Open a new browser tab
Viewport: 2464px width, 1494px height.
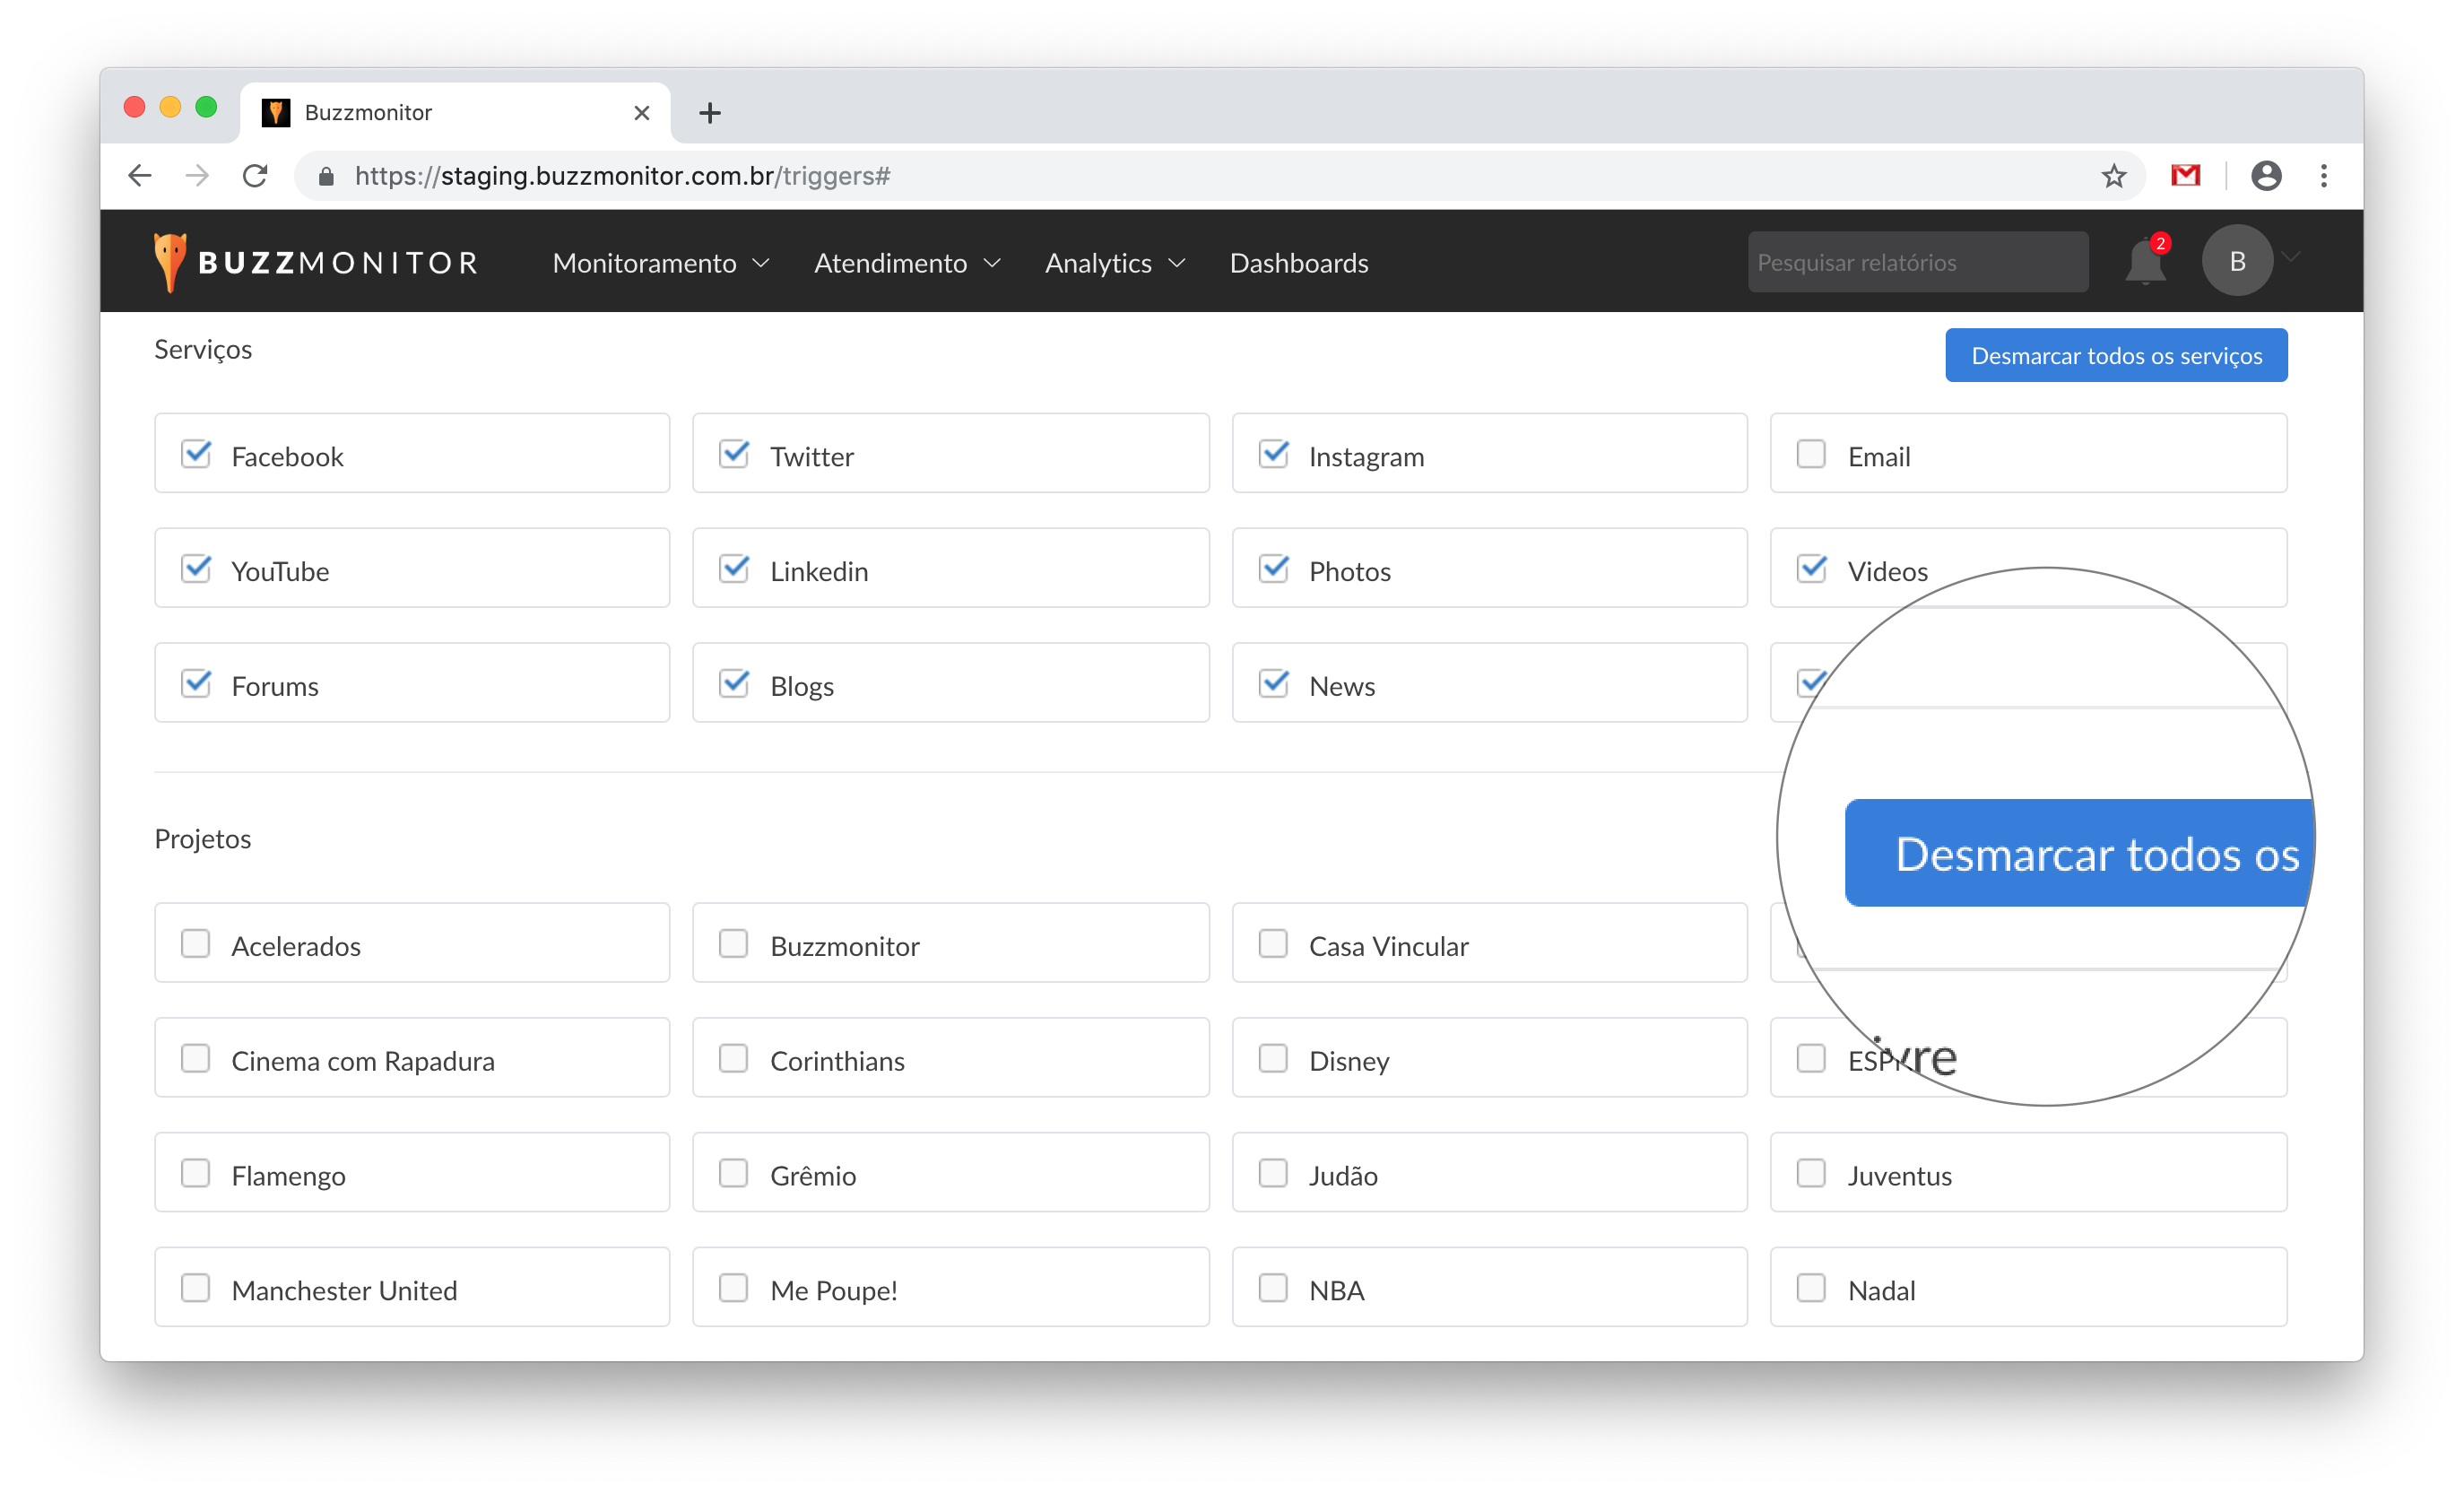click(710, 113)
